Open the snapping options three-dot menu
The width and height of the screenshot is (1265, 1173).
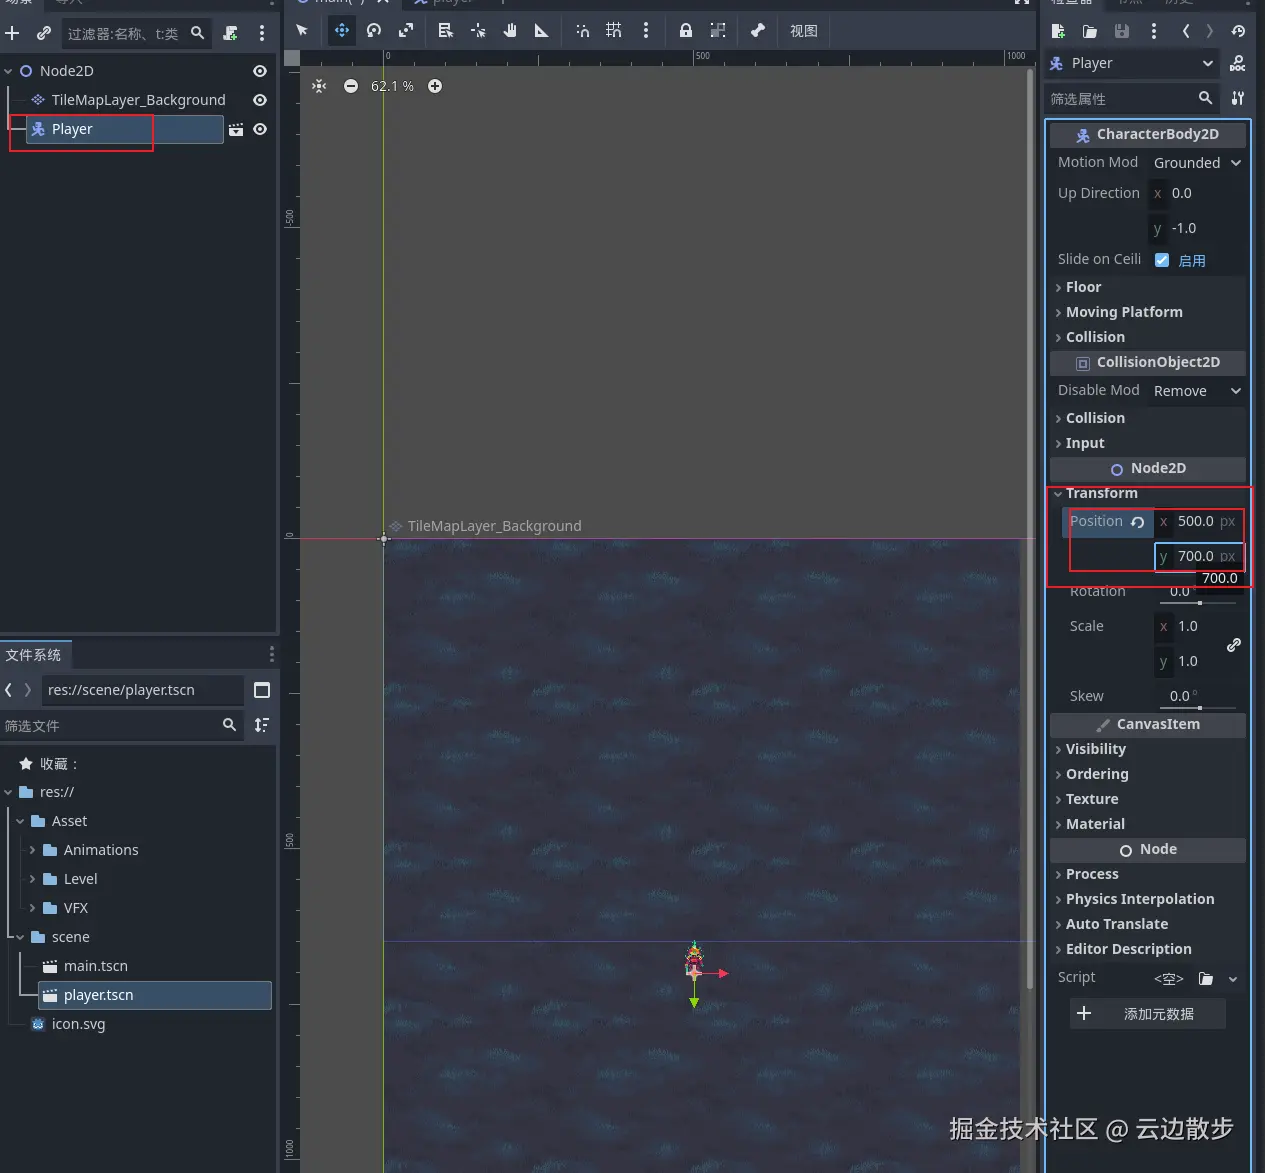coord(646,30)
